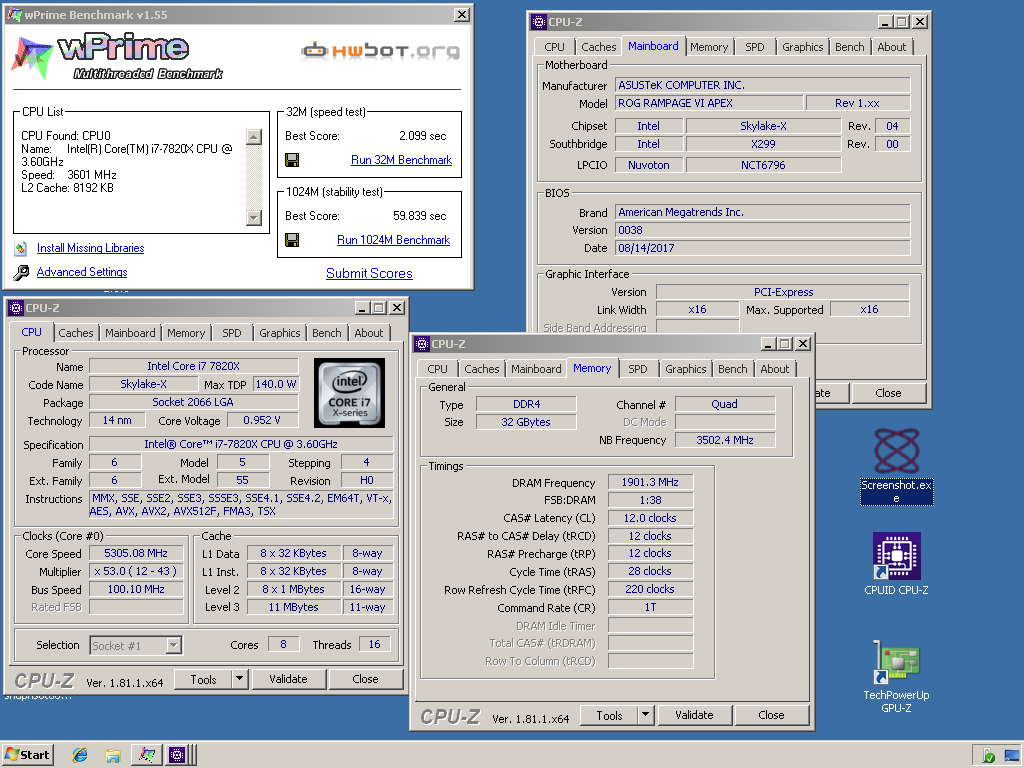This screenshot has width=1024, height=768.
Task: Select Graphics tab in the Mainboard window
Action: [803, 47]
